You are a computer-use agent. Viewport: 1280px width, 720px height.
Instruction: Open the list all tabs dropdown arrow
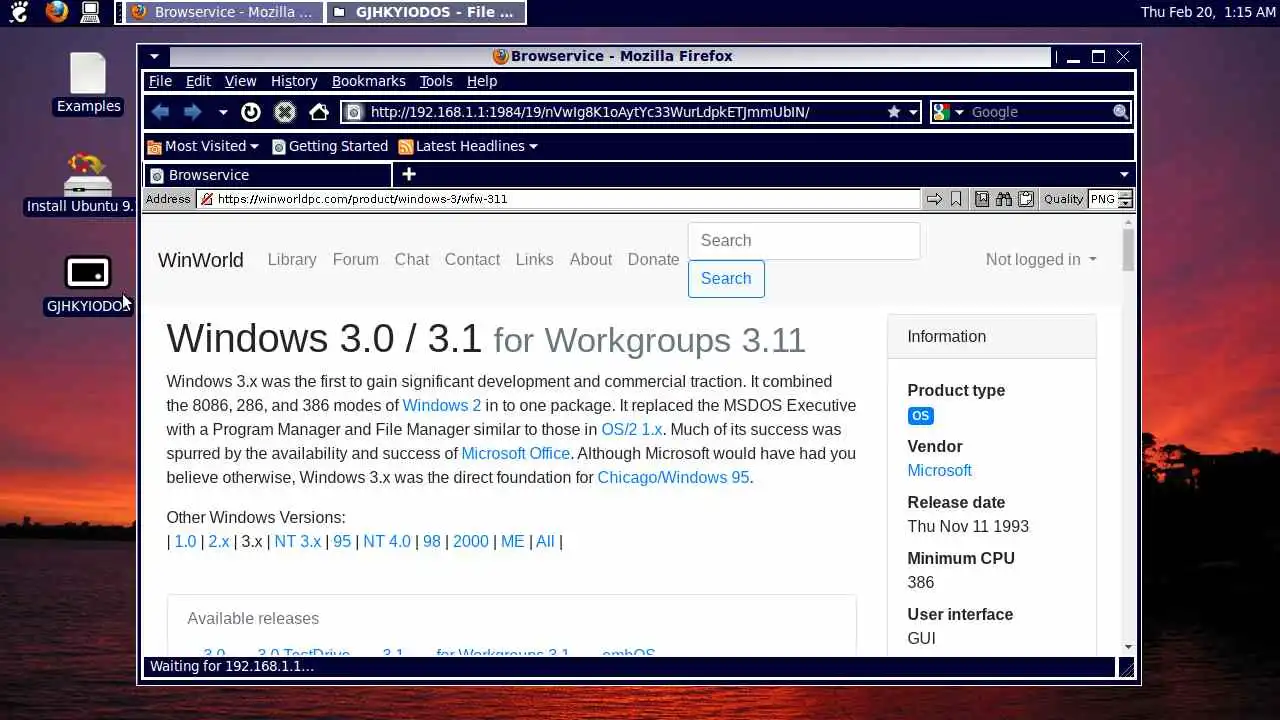pyautogui.click(x=1124, y=175)
